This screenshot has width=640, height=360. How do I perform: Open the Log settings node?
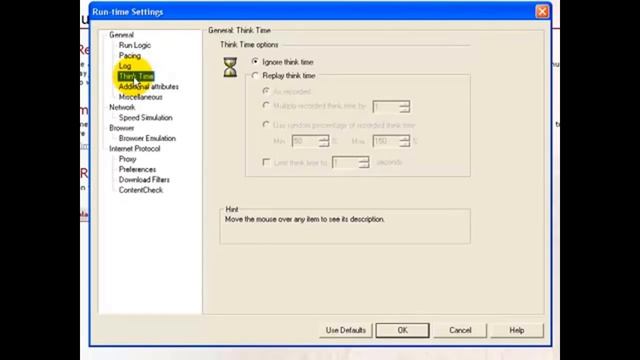click(x=125, y=66)
